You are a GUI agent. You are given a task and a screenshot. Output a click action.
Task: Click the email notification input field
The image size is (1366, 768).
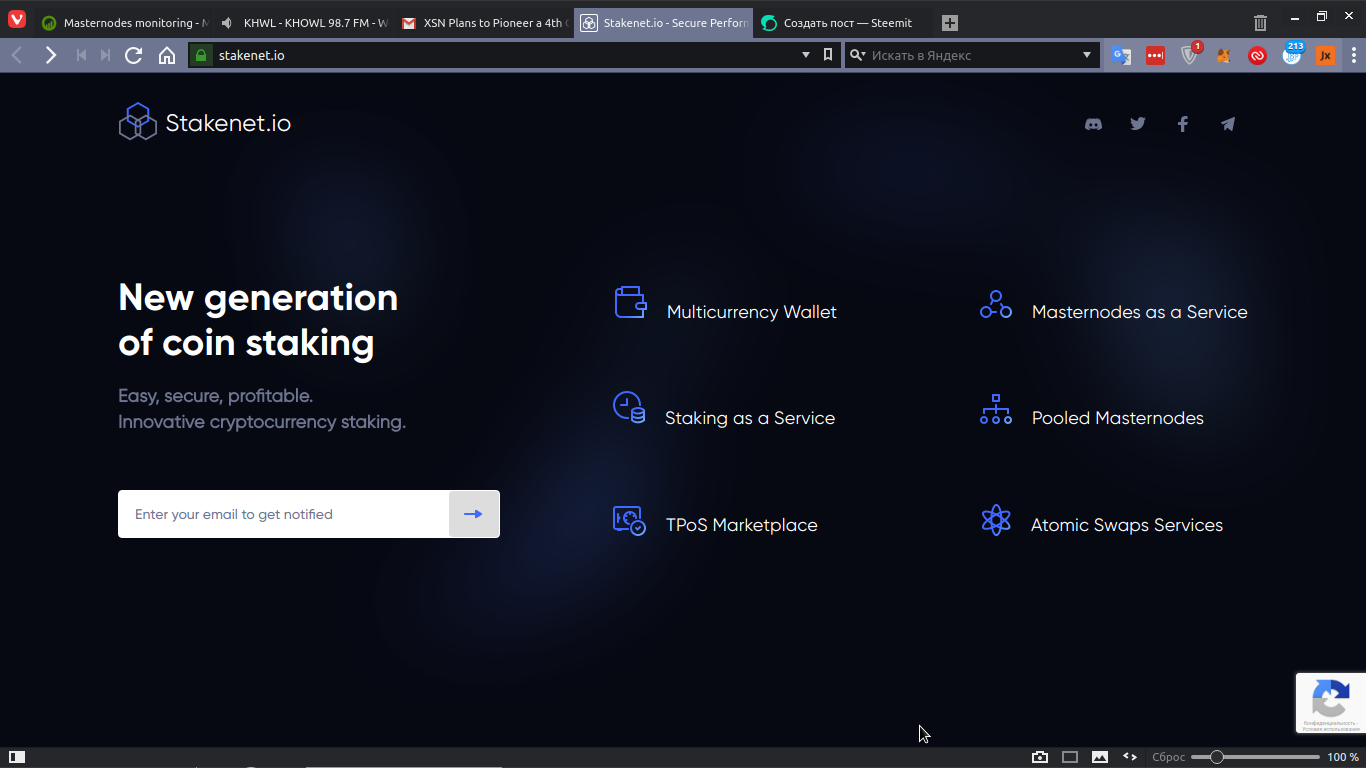coord(284,514)
